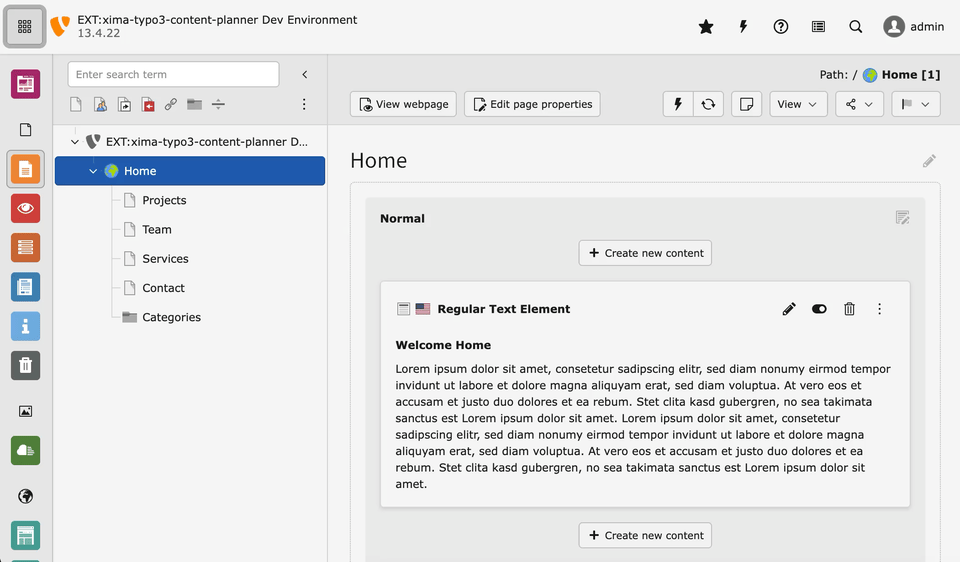This screenshot has height=562, width=960.
Task: Click Edit page properties button
Action: 532,104
